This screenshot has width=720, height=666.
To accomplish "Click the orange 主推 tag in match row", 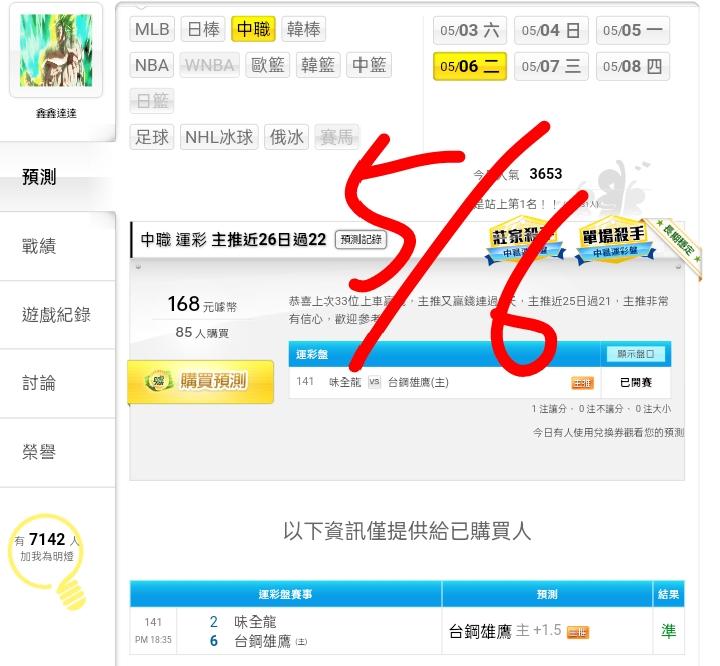I will point(582,382).
